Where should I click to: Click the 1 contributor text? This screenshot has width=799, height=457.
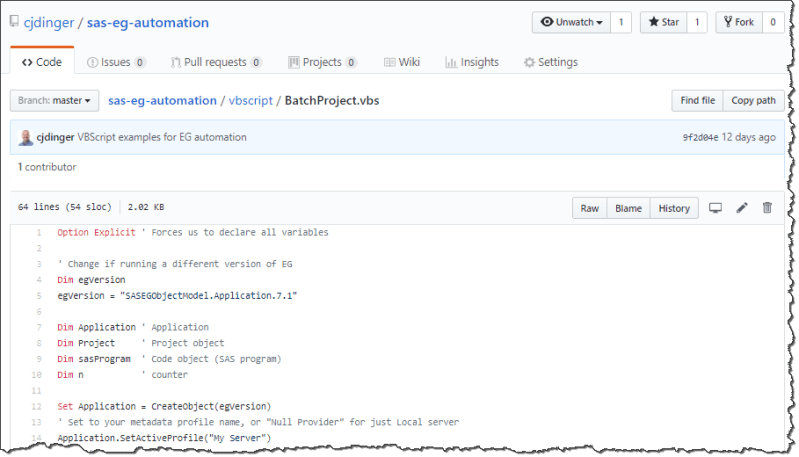[47, 167]
